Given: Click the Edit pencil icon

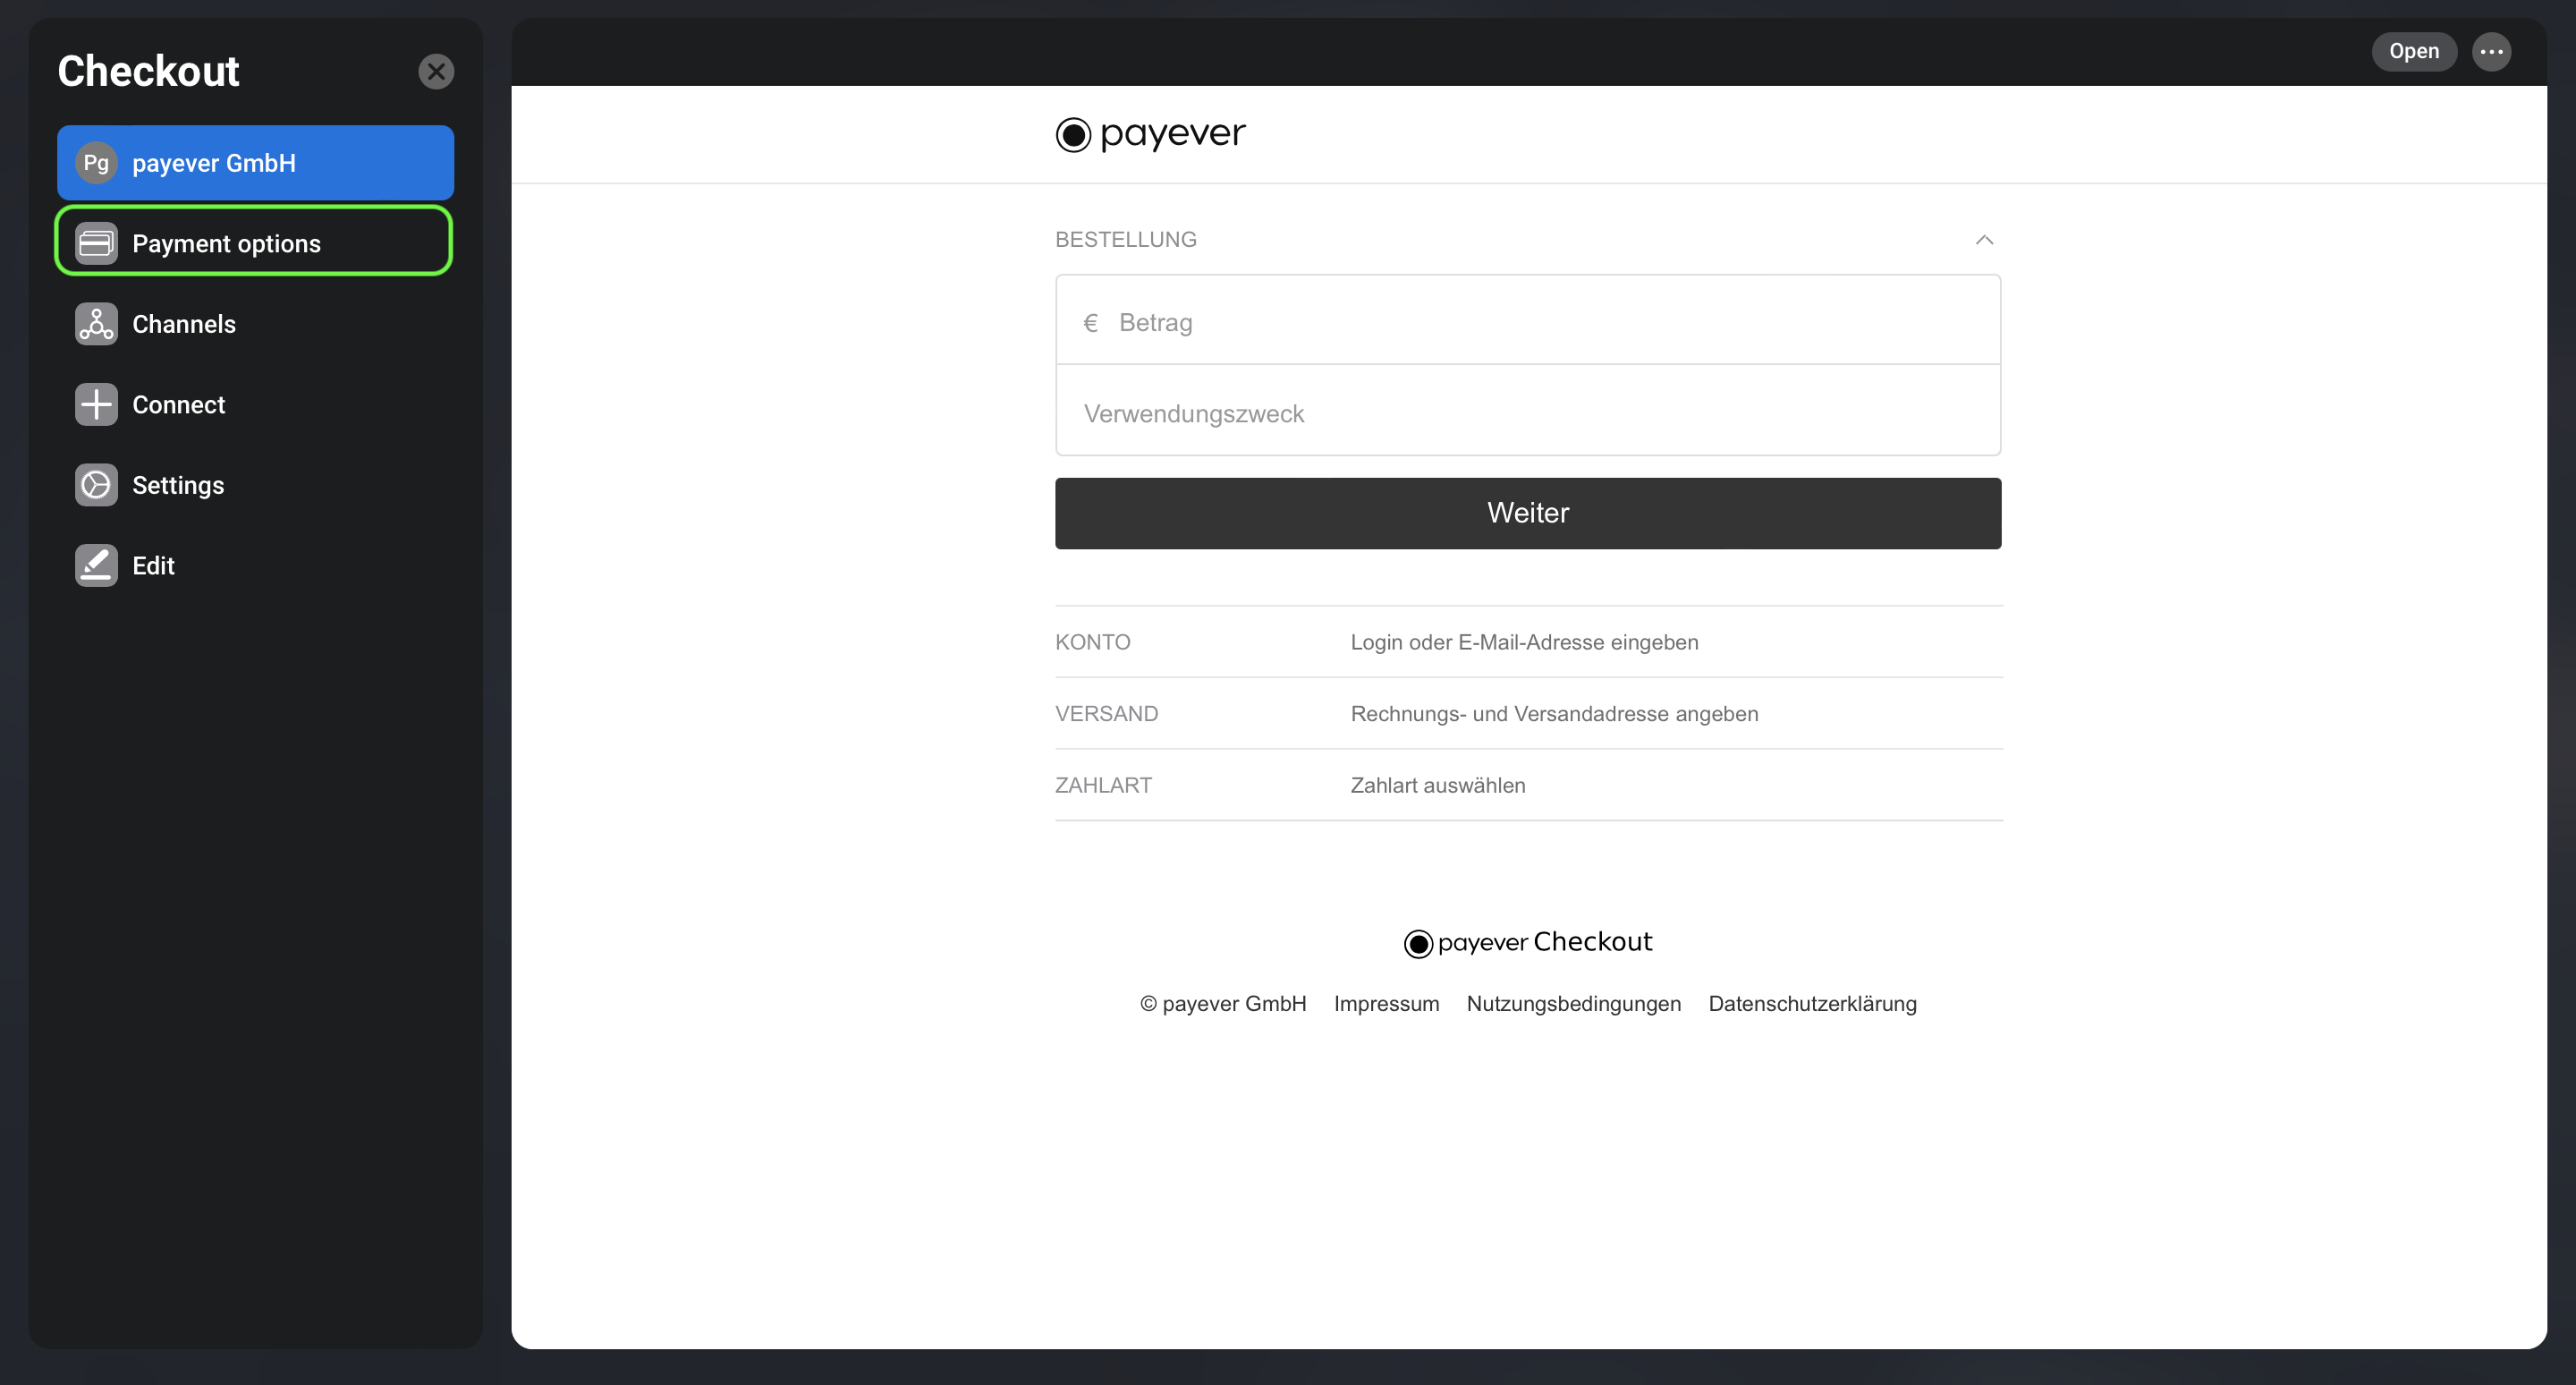Looking at the screenshot, I should click(96, 565).
